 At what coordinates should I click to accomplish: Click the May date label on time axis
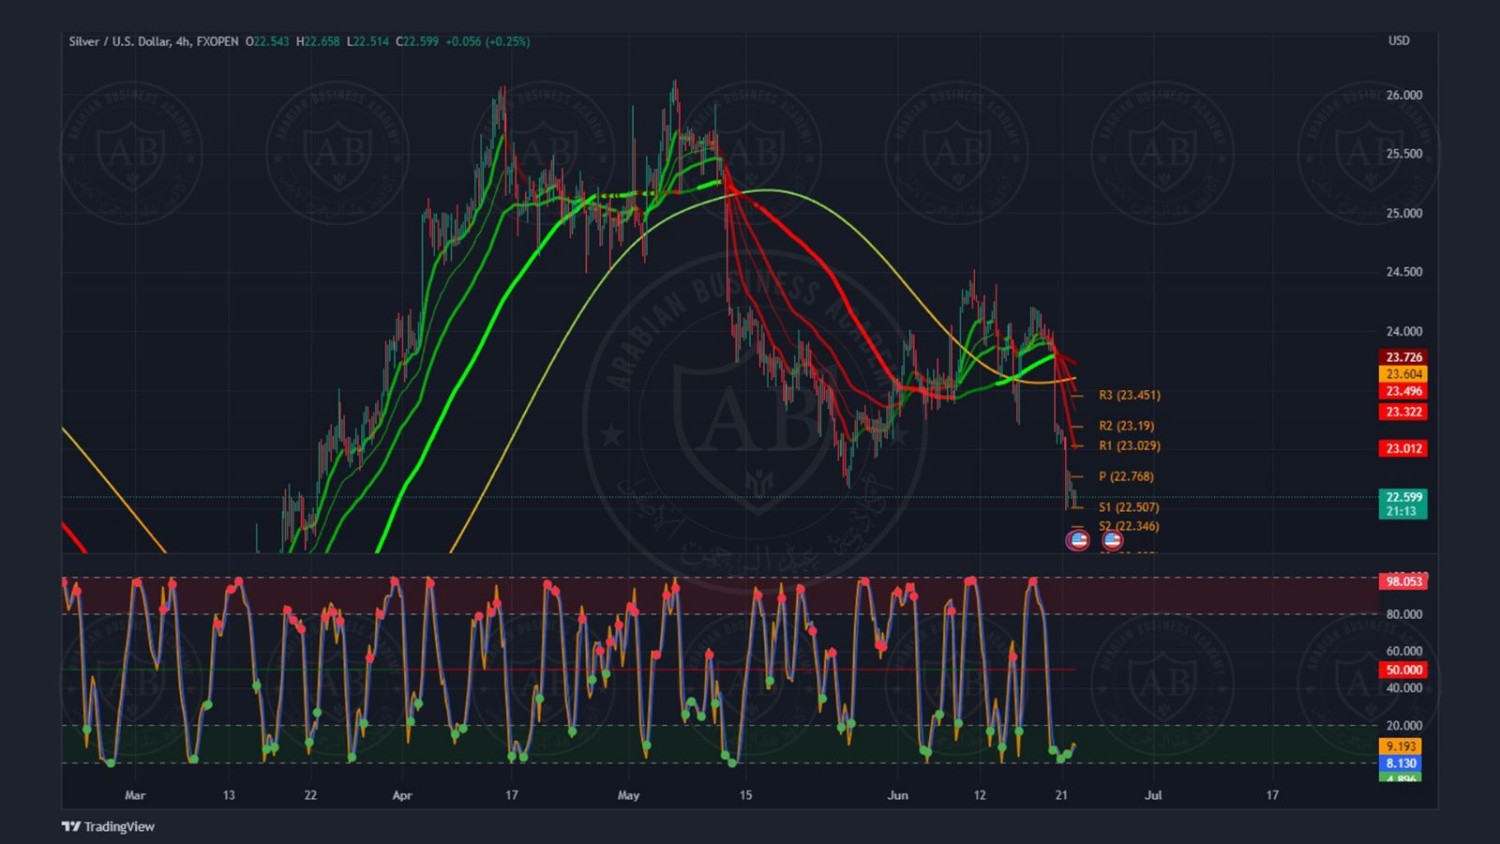[x=628, y=795]
